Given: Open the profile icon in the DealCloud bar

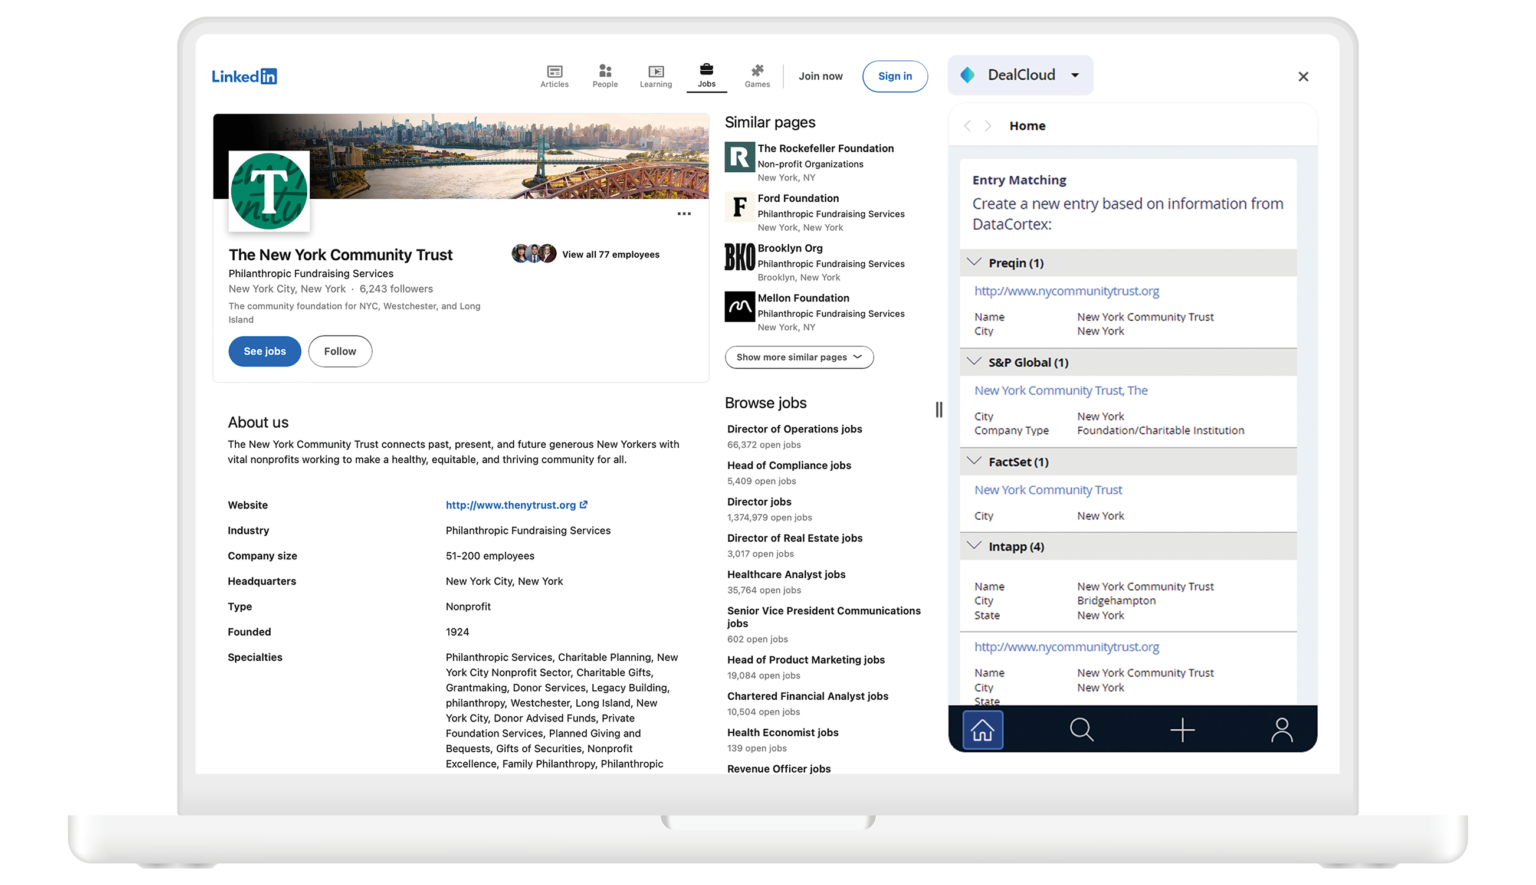Looking at the screenshot, I should (1282, 729).
